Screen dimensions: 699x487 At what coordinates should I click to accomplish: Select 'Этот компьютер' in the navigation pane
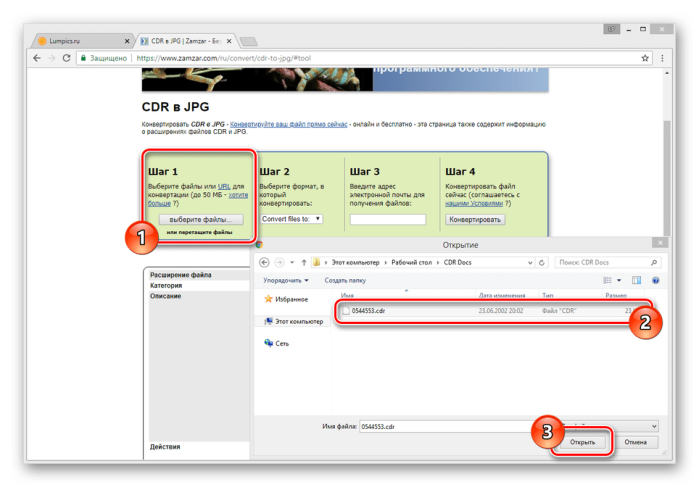click(x=294, y=322)
